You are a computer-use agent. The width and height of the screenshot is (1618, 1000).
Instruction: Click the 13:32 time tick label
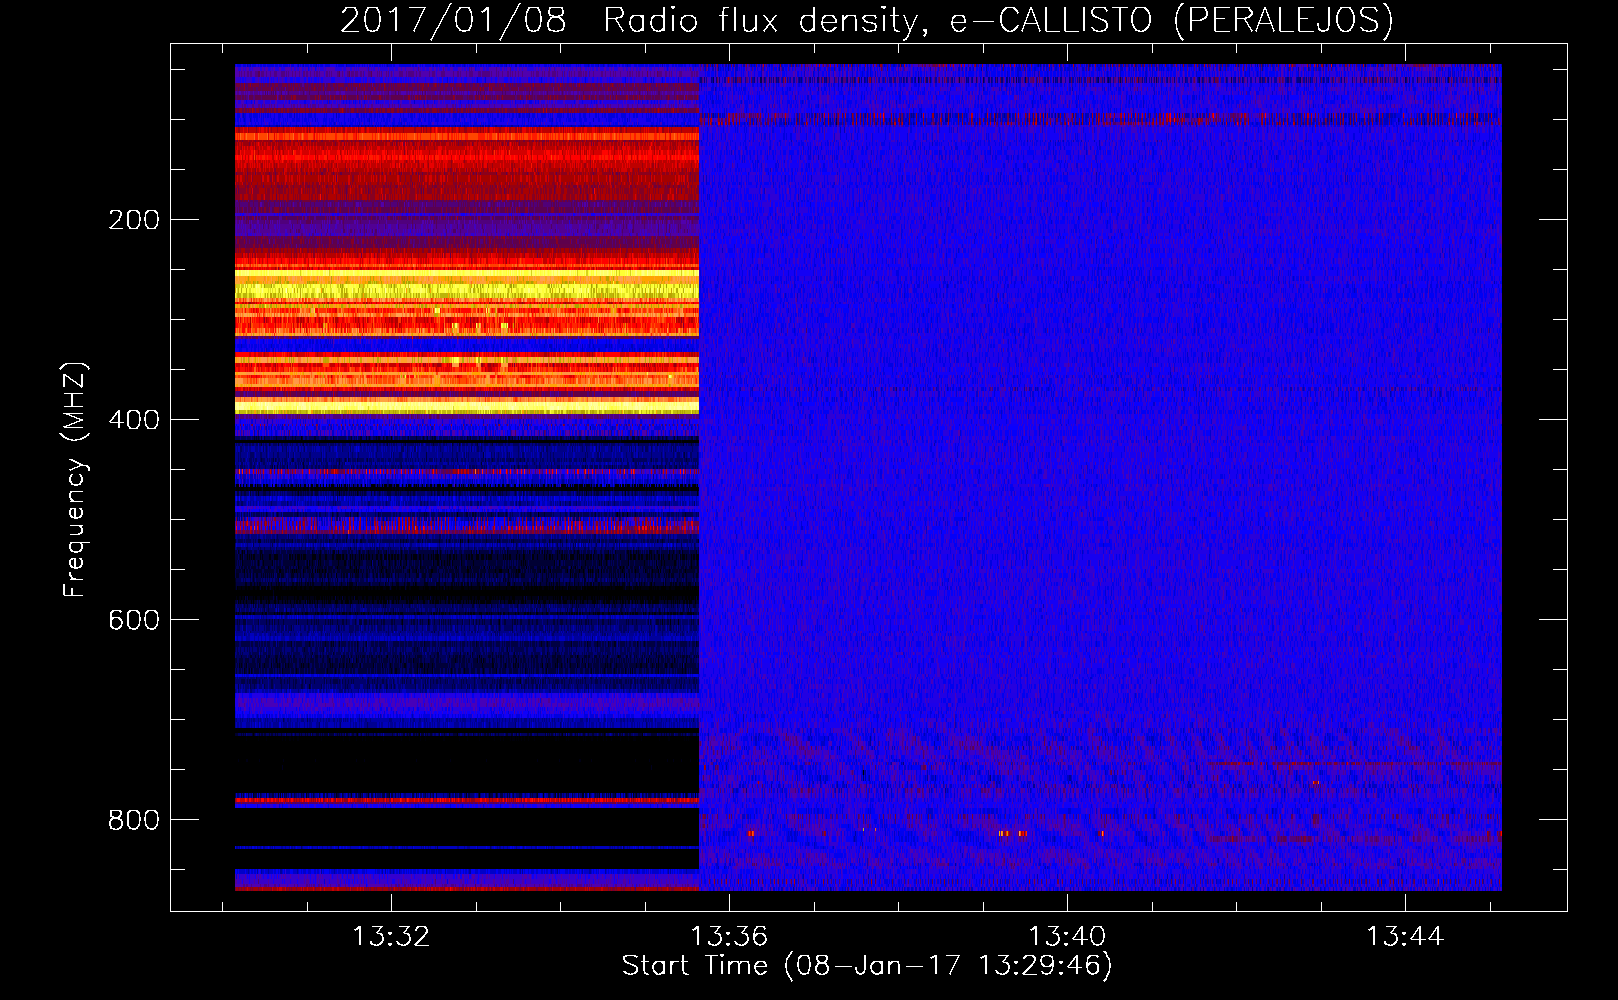click(391, 937)
